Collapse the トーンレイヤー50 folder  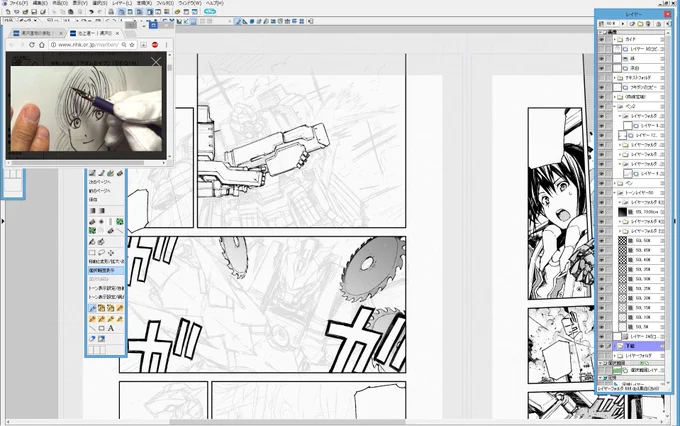pyautogui.click(x=615, y=193)
